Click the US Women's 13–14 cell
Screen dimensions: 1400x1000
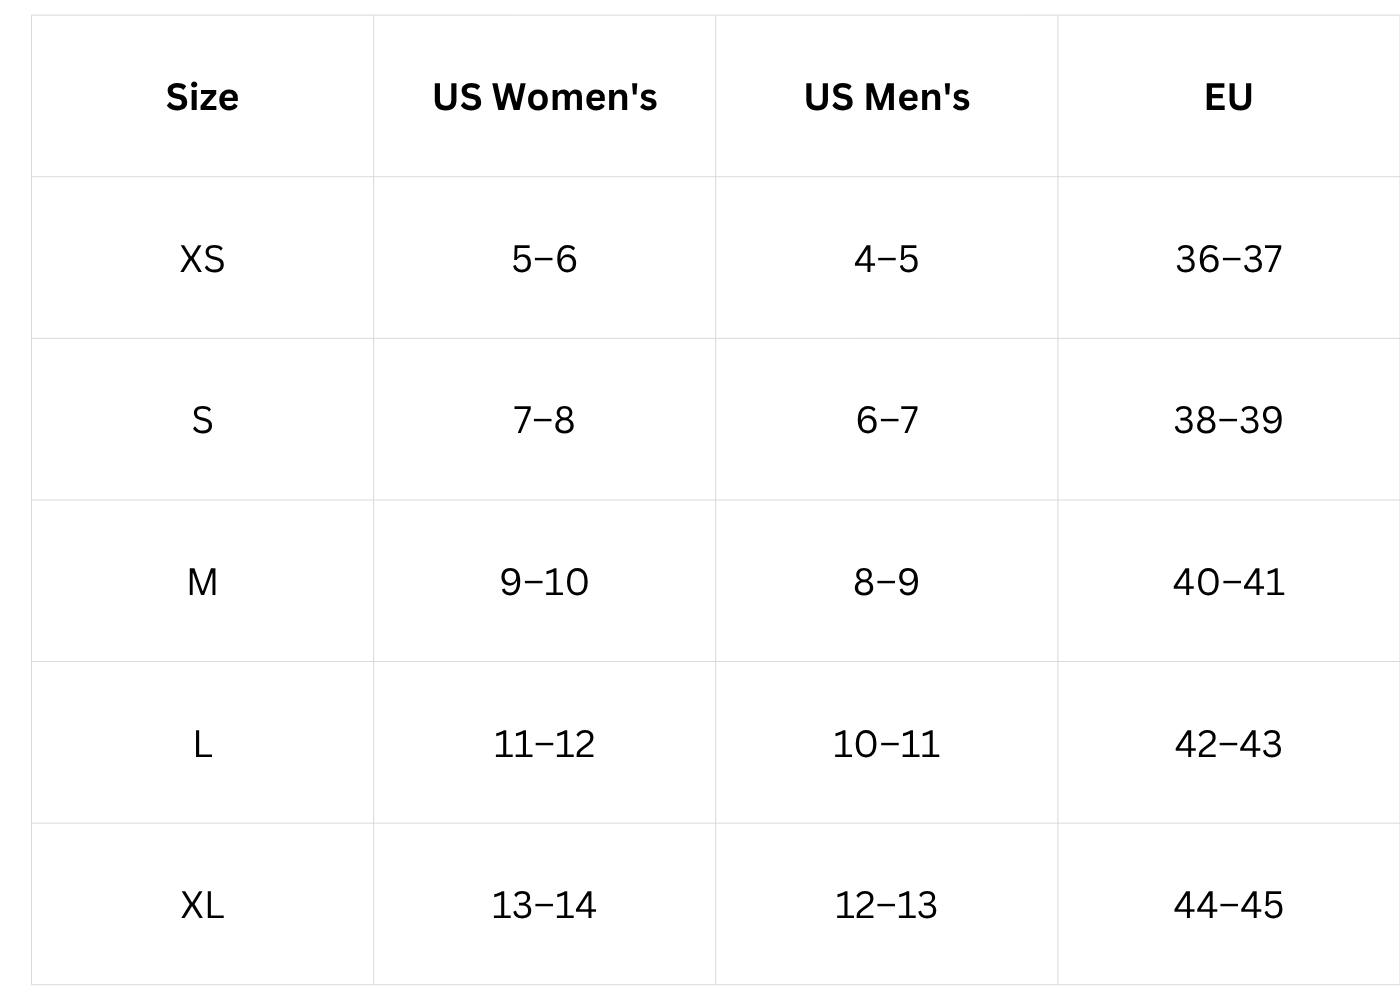[545, 905]
